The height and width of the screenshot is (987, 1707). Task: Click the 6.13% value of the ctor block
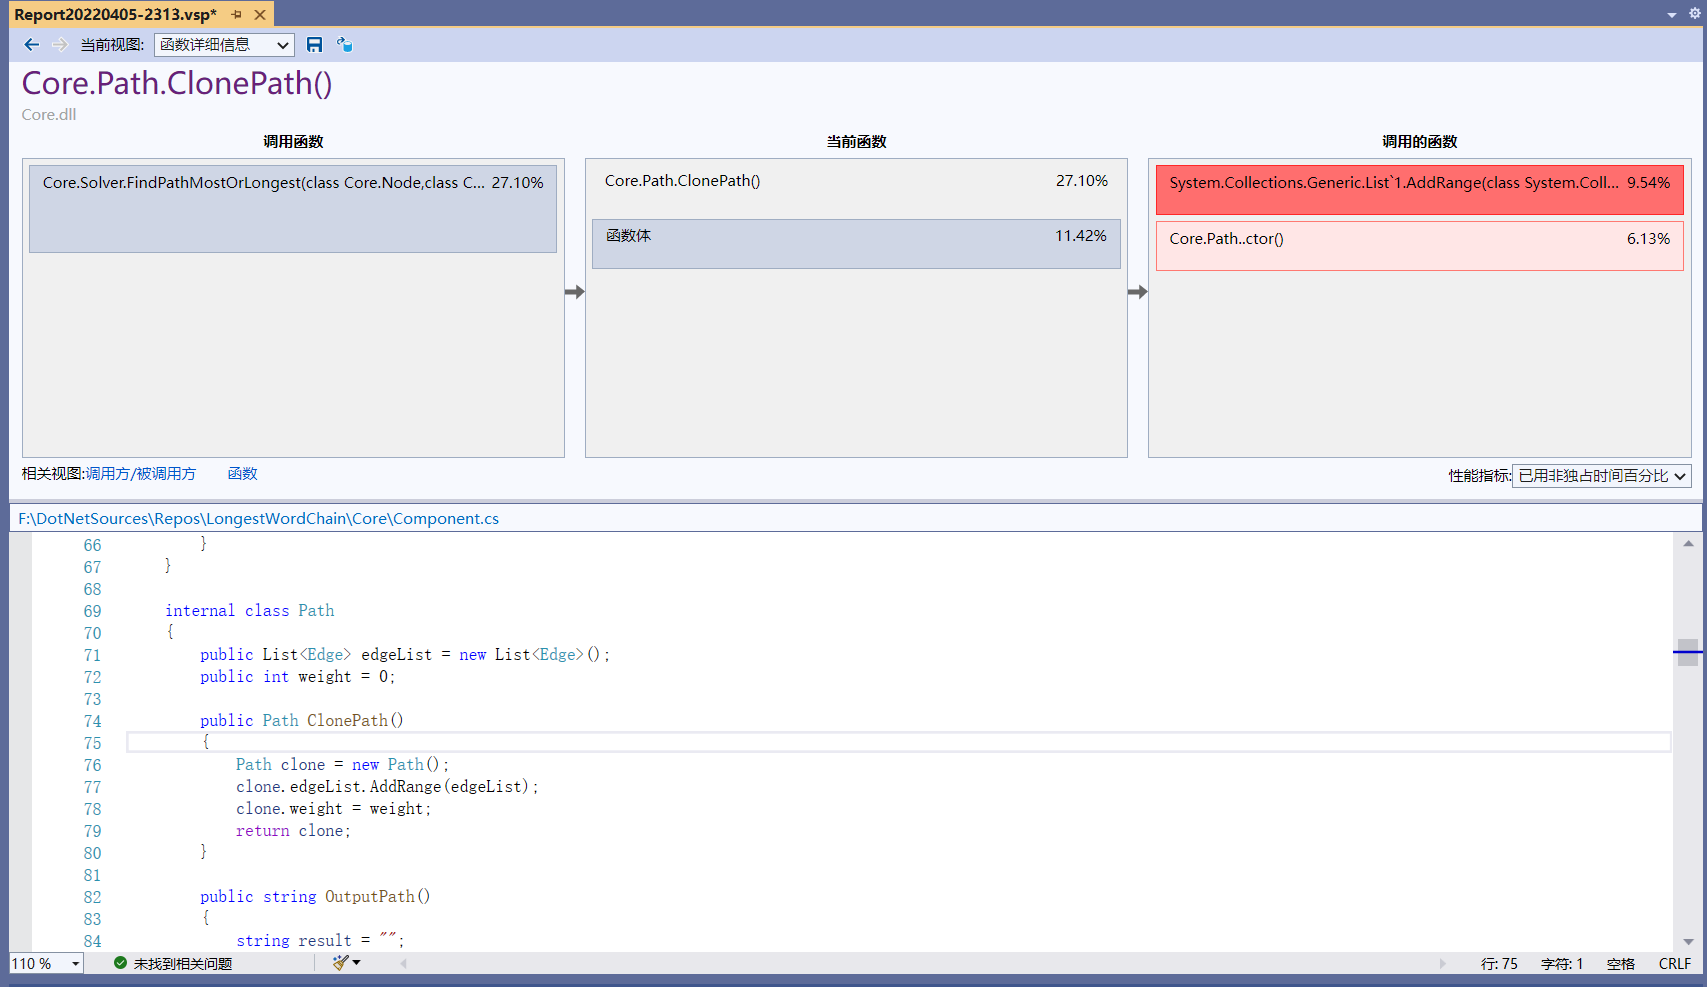[x=1648, y=239]
